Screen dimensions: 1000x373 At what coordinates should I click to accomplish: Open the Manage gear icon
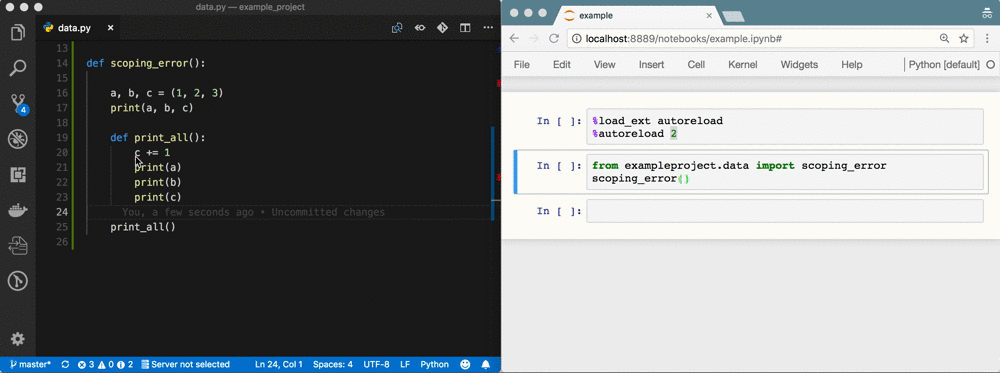(x=18, y=339)
